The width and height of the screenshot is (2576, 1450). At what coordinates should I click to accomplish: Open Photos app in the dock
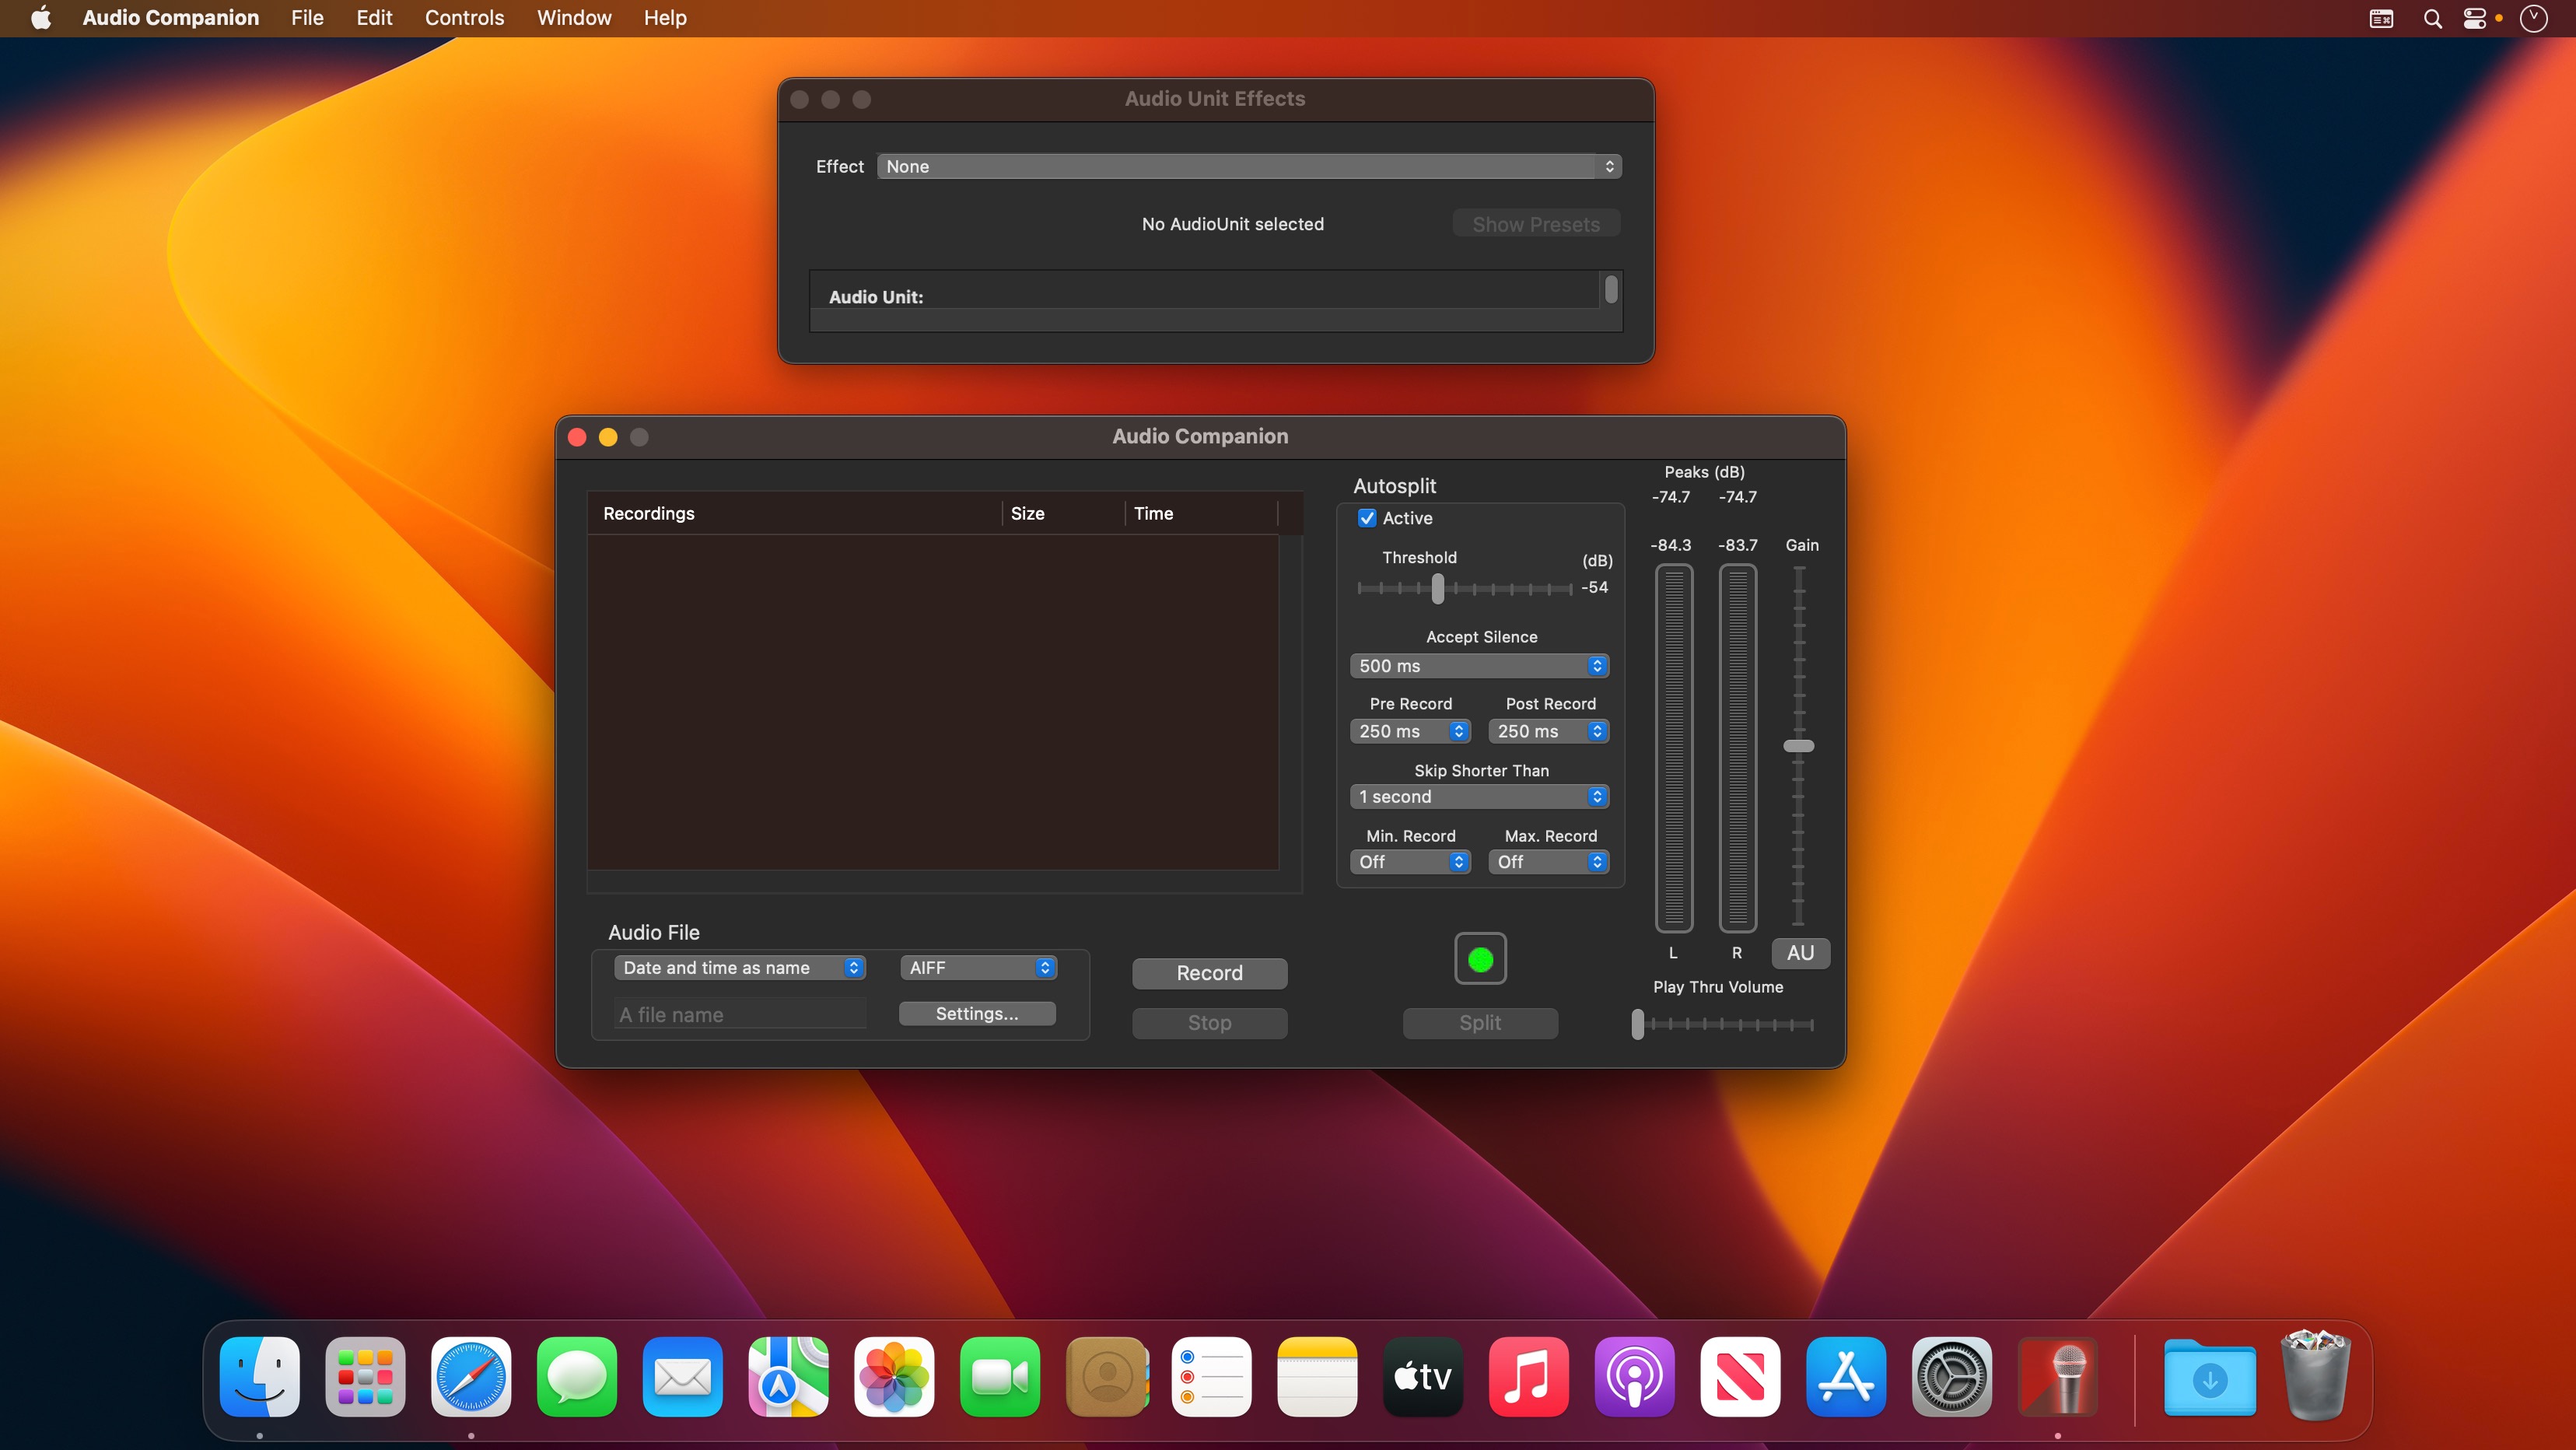[895, 1377]
